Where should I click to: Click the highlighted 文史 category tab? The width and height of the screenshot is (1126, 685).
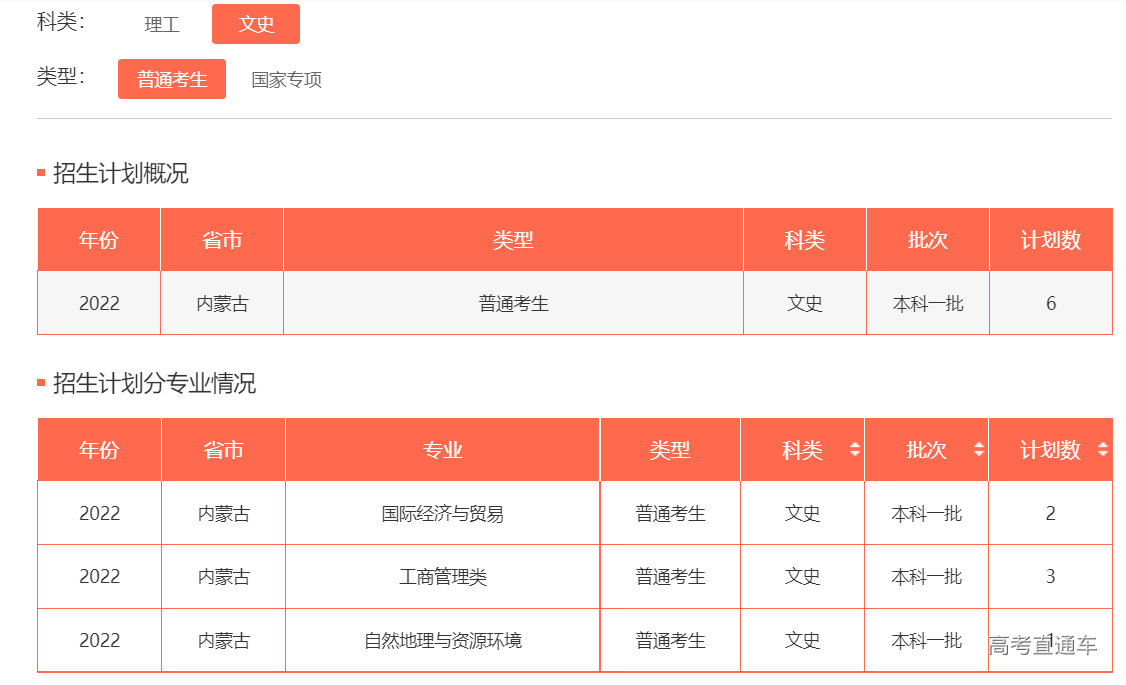click(x=256, y=24)
